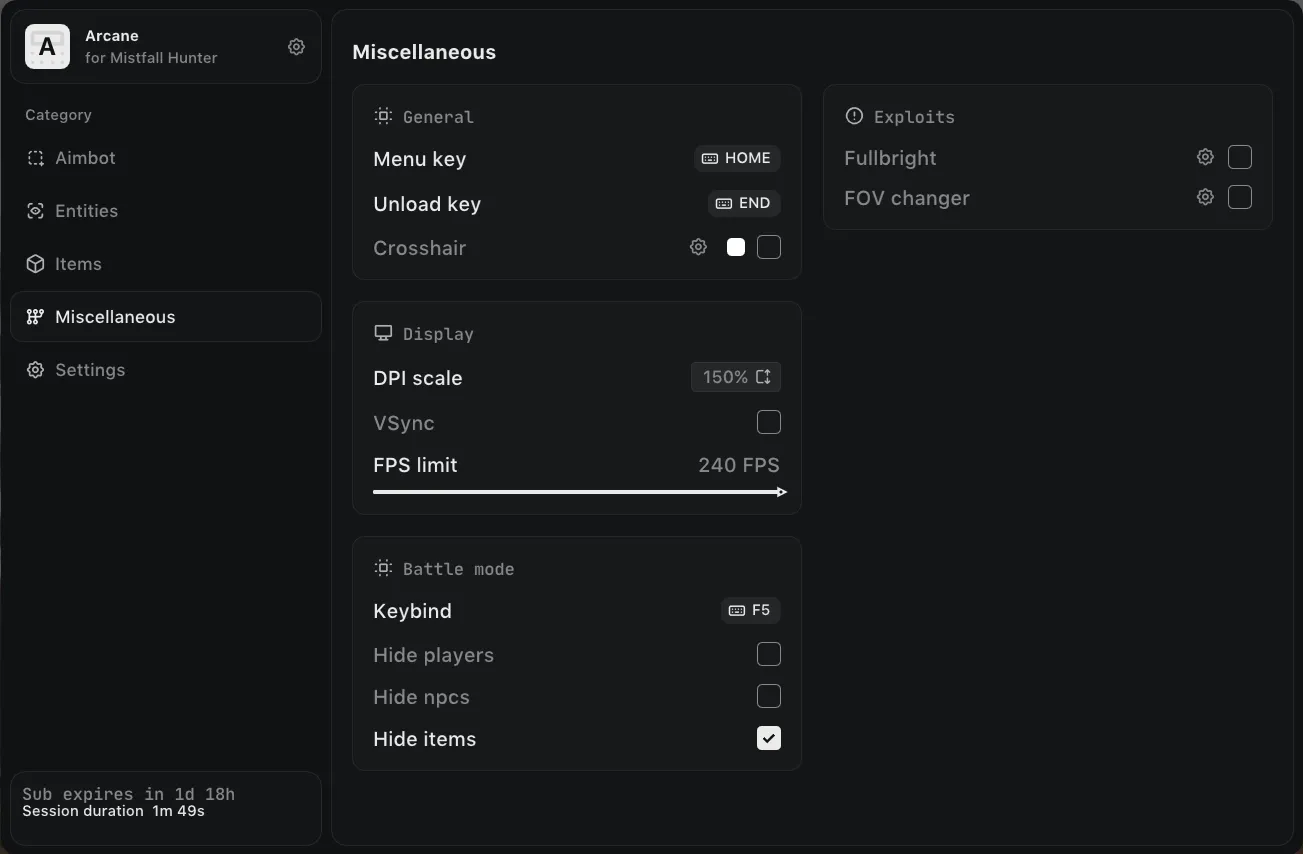
Task: Open the Settings category
Action: pos(166,370)
